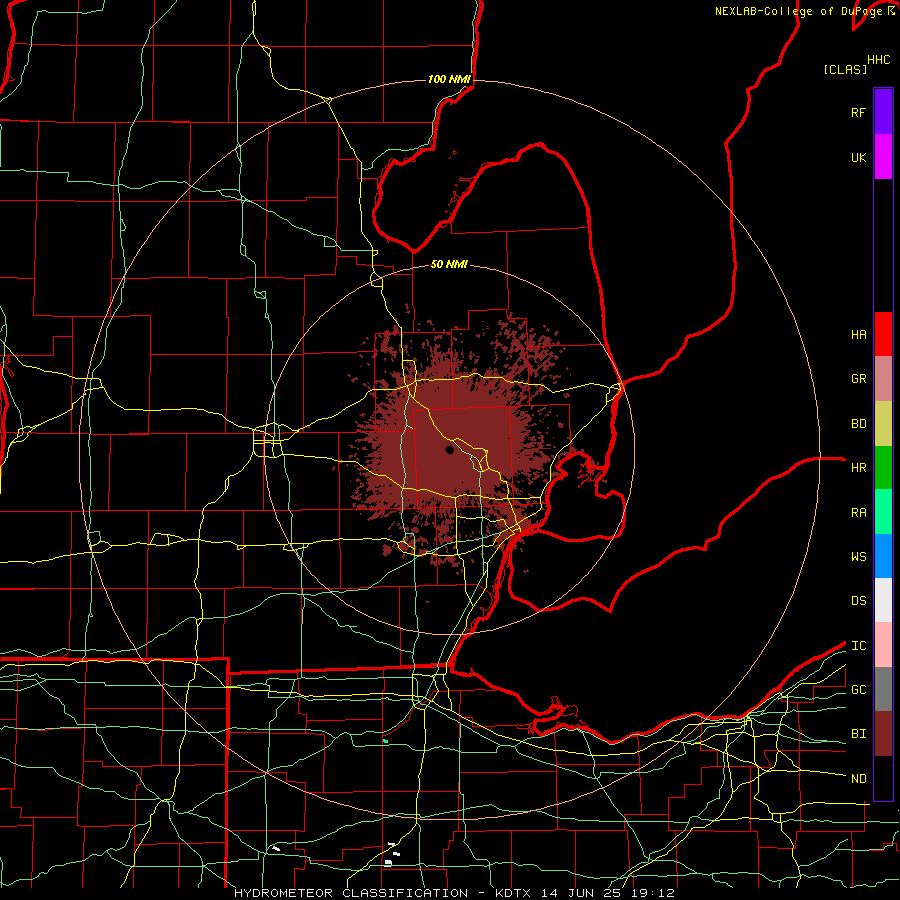Click the BI legend label
Image resolution: width=900 pixels, height=900 pixels.
pos(858,734)
